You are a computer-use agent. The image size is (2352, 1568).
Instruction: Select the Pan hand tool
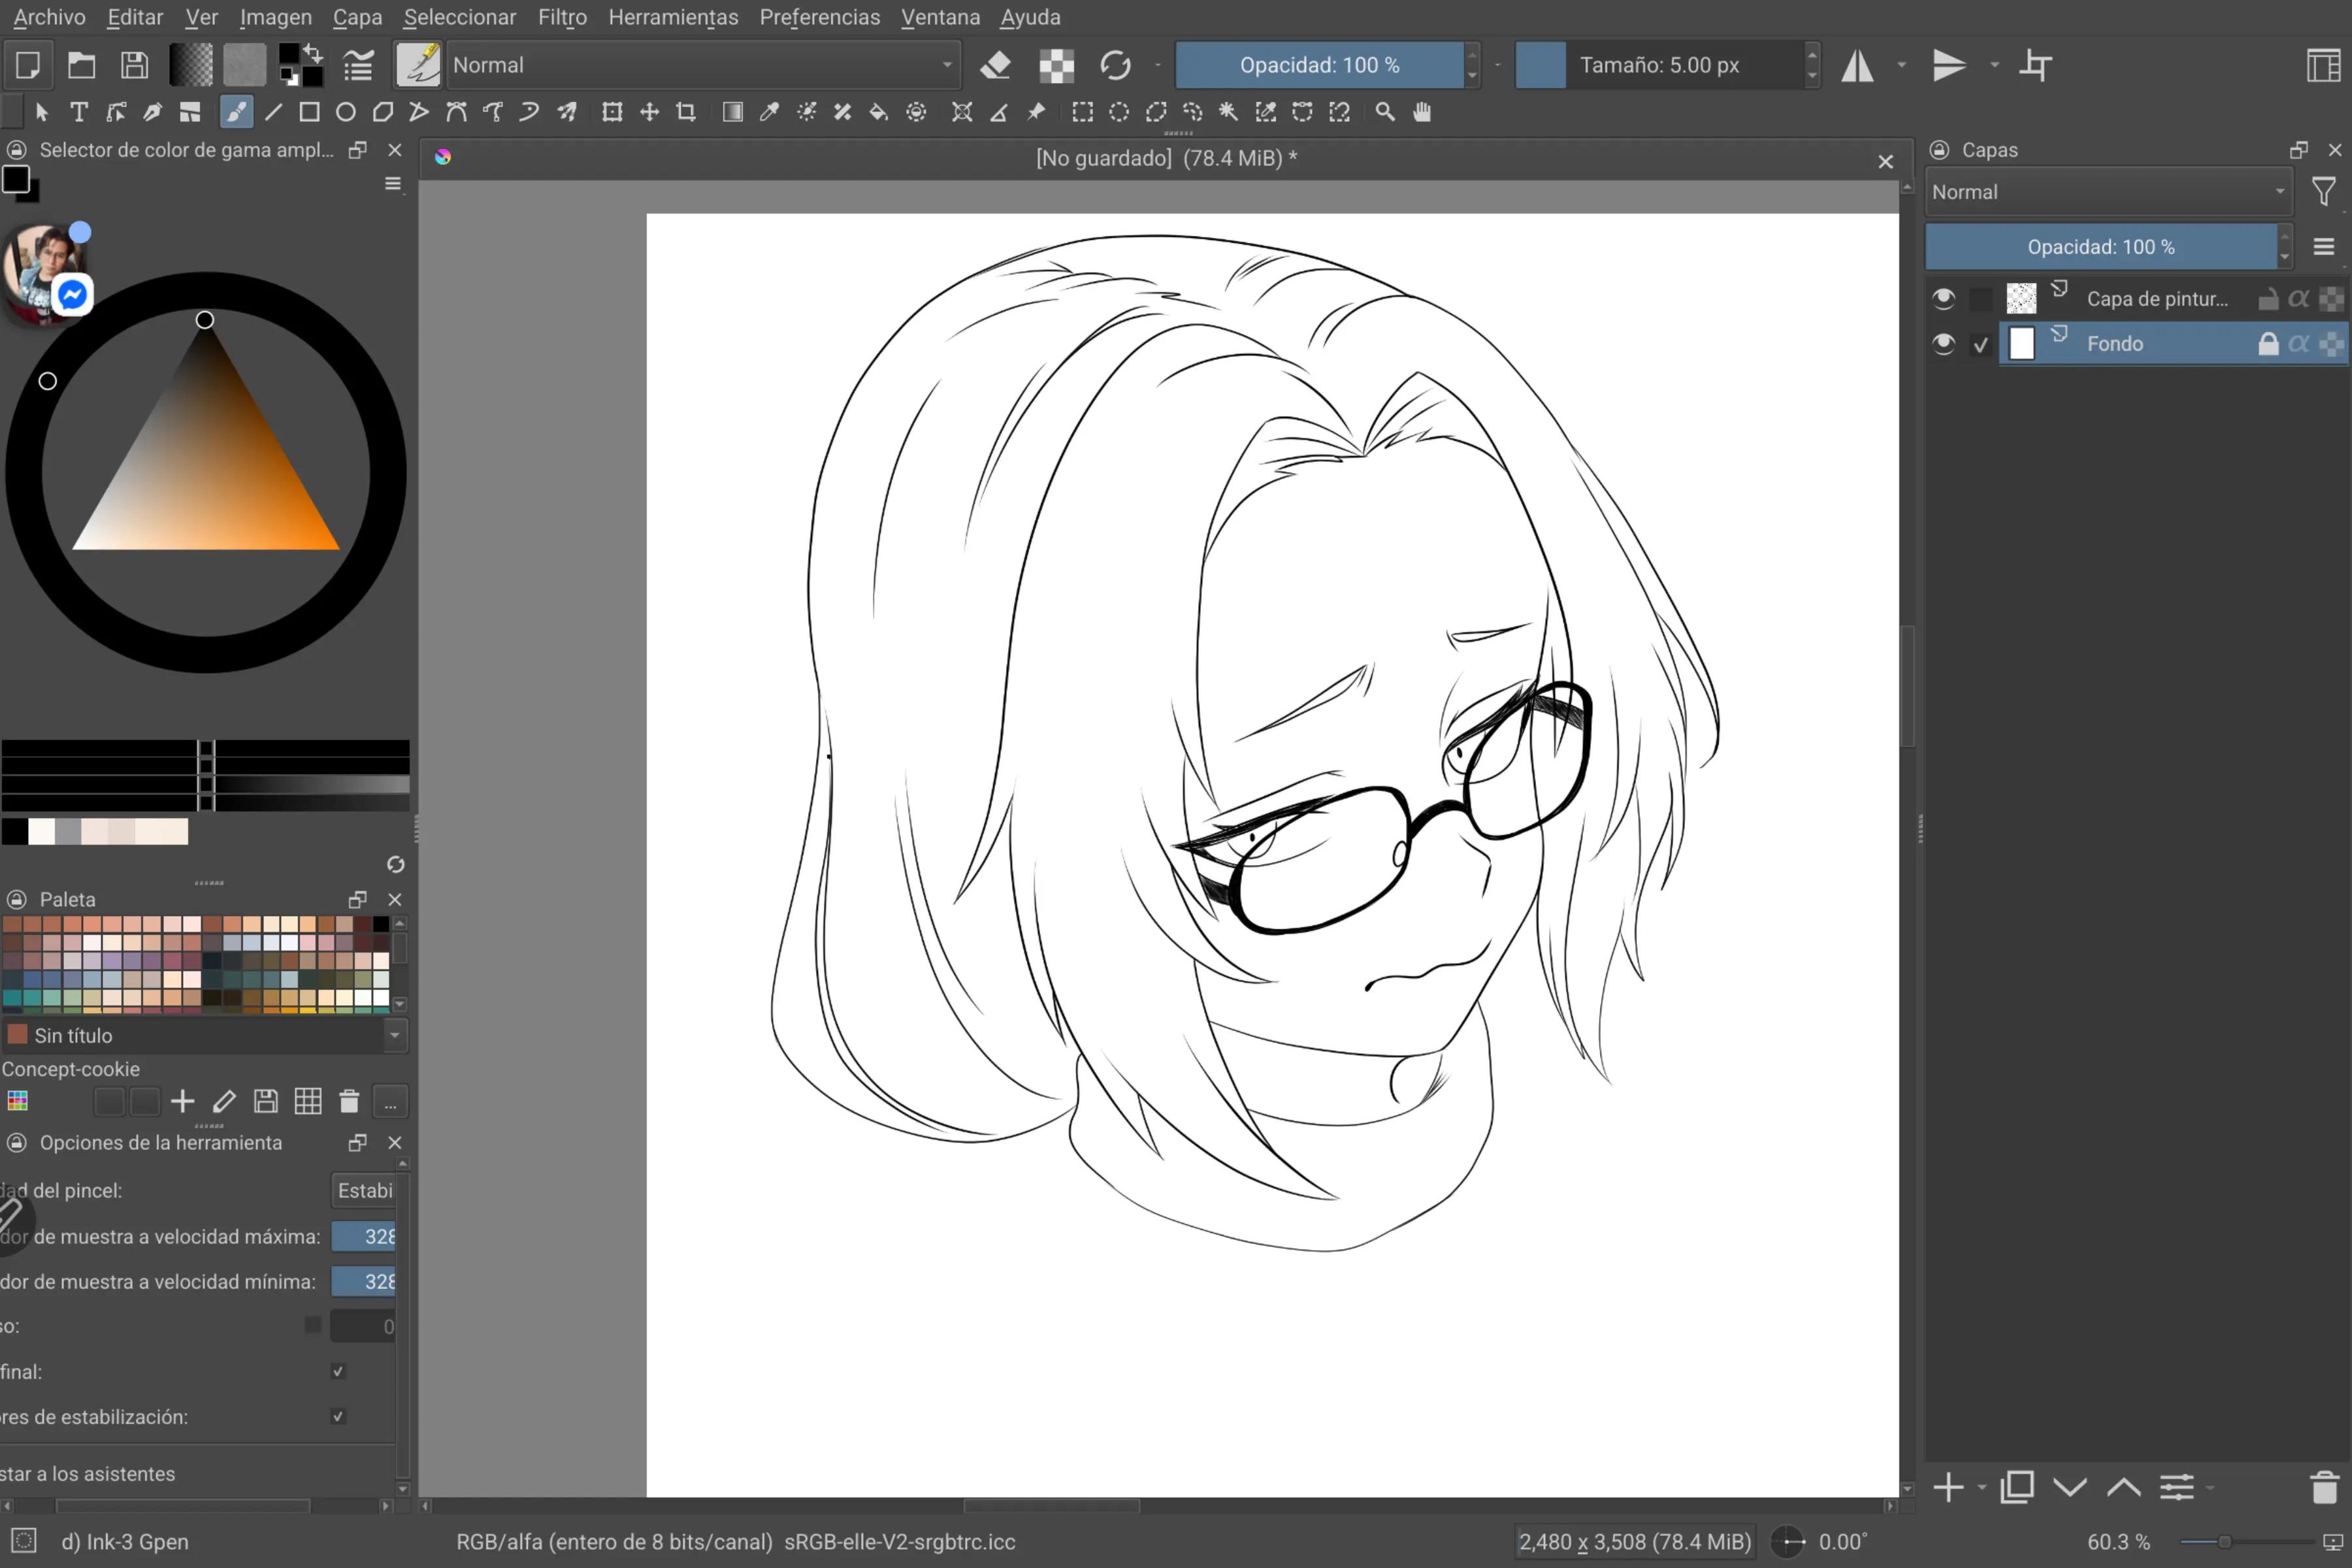point(1422,112)
